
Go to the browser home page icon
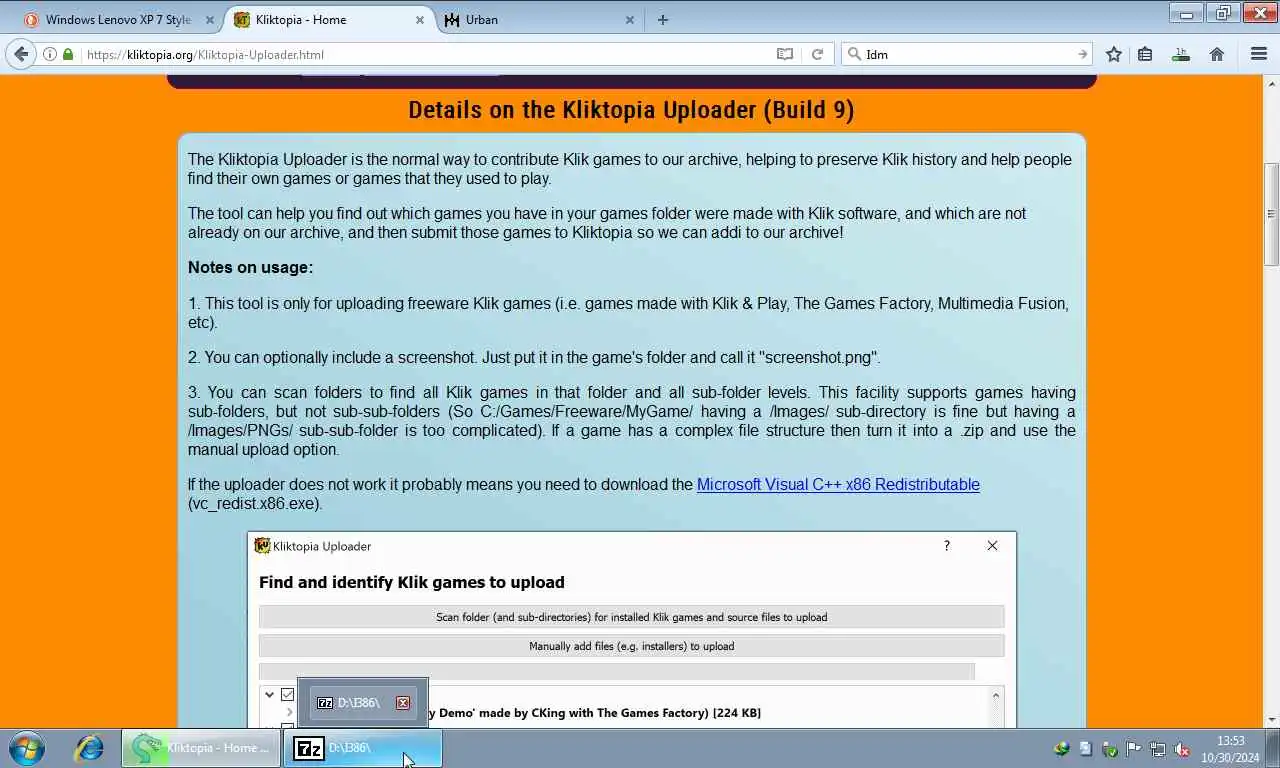coord(1217,54)
